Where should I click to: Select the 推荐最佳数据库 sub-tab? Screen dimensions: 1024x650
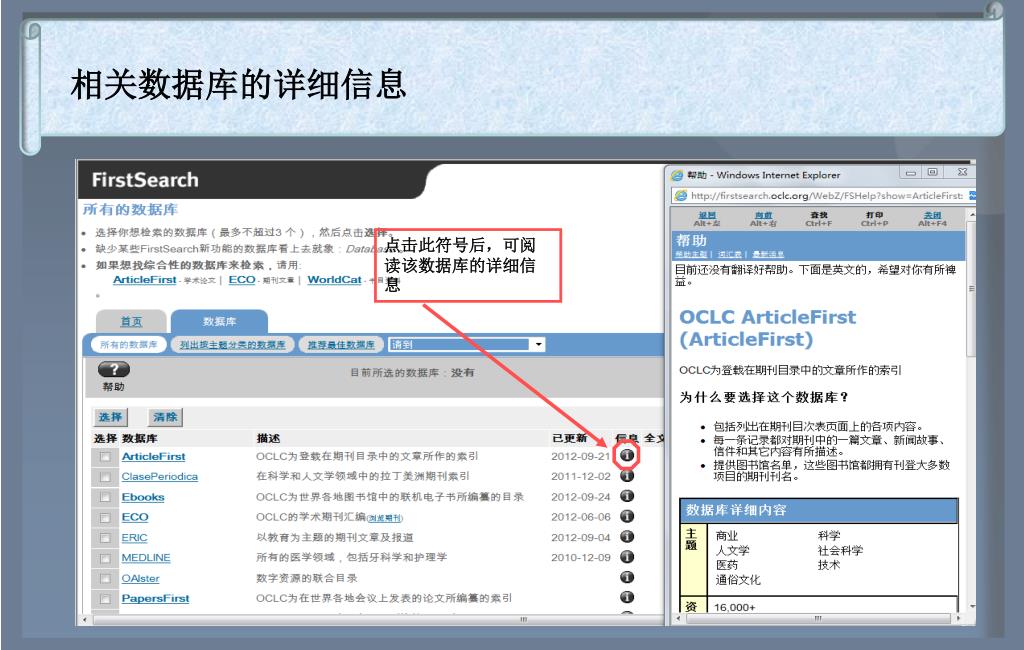(341, 344)
